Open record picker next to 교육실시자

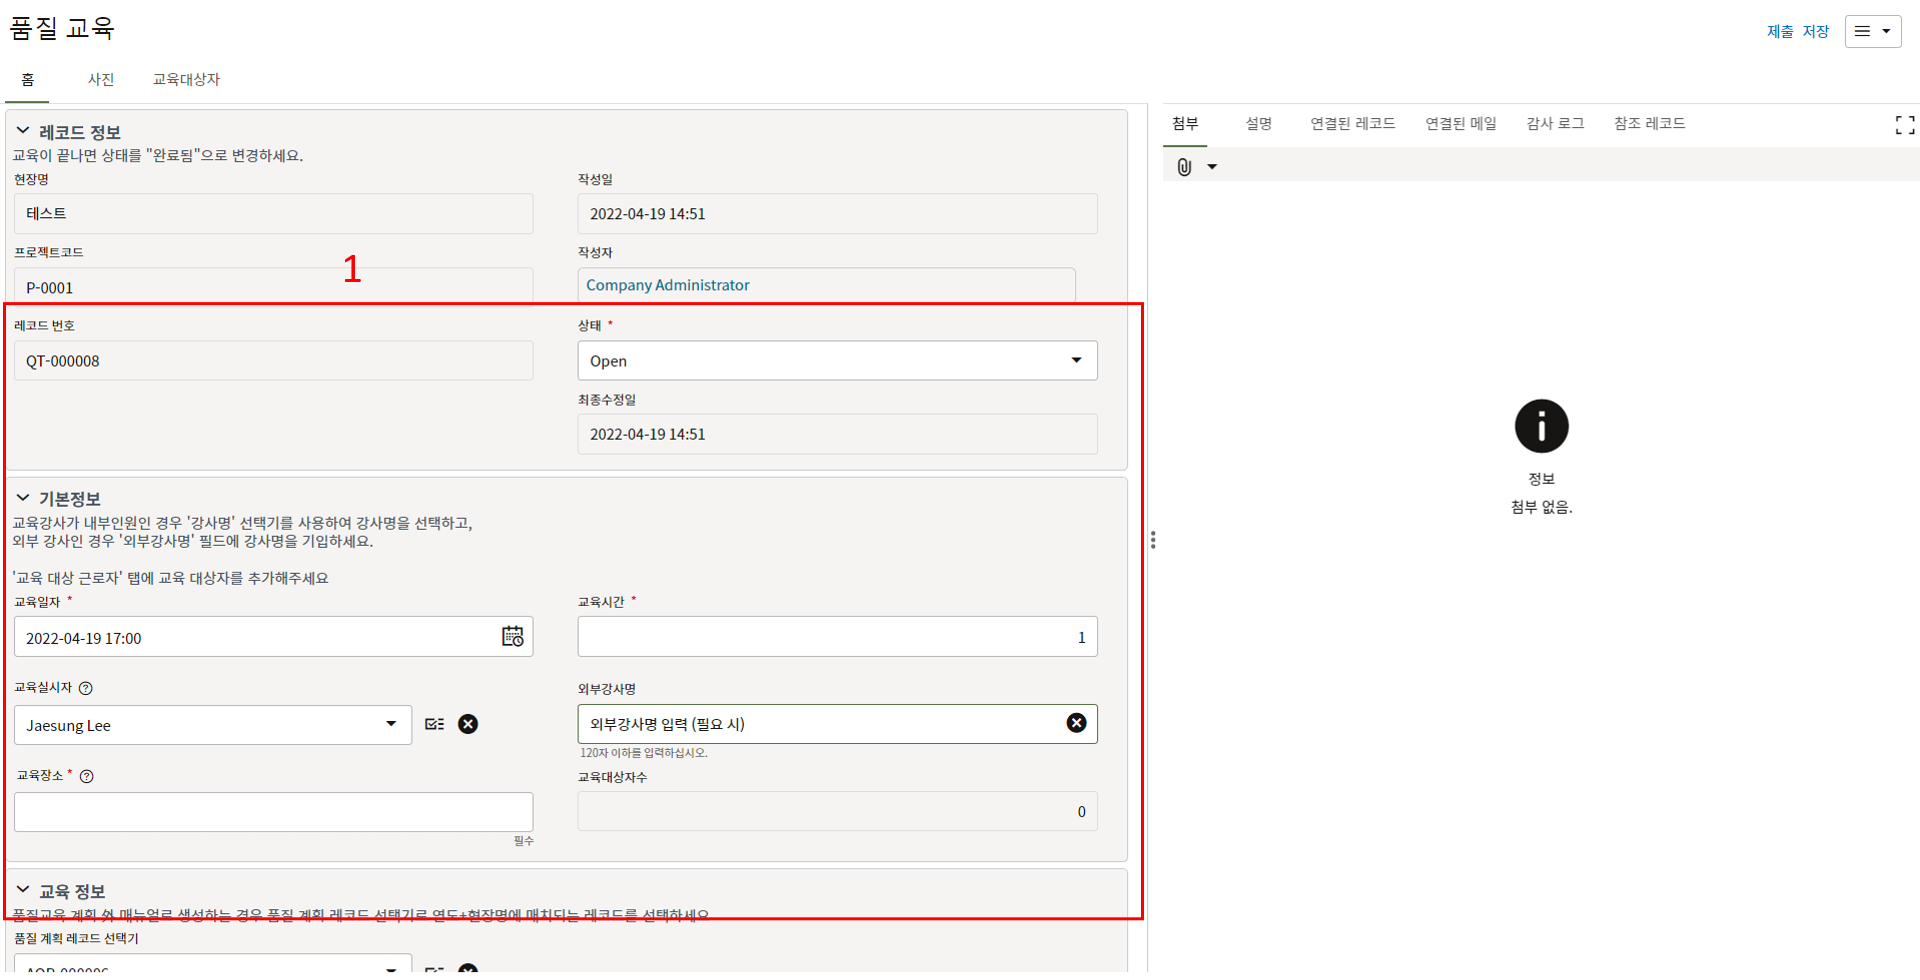click(434, 724)
